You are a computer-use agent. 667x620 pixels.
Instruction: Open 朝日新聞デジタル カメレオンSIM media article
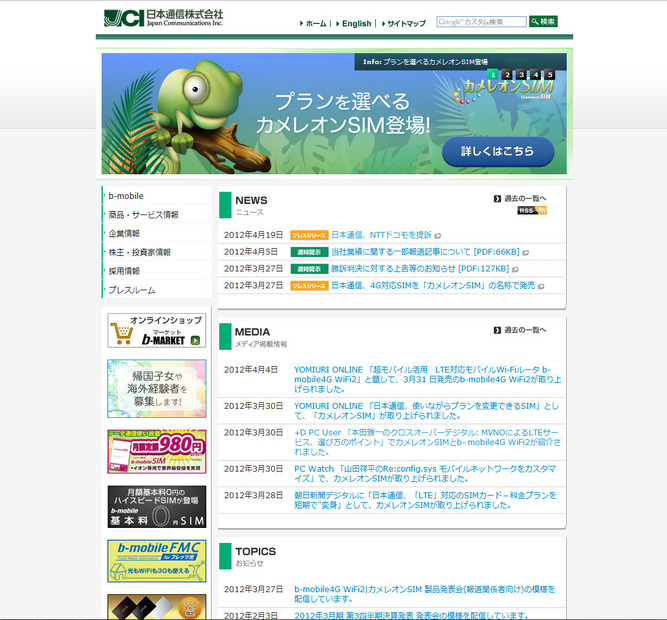point(425,500)
